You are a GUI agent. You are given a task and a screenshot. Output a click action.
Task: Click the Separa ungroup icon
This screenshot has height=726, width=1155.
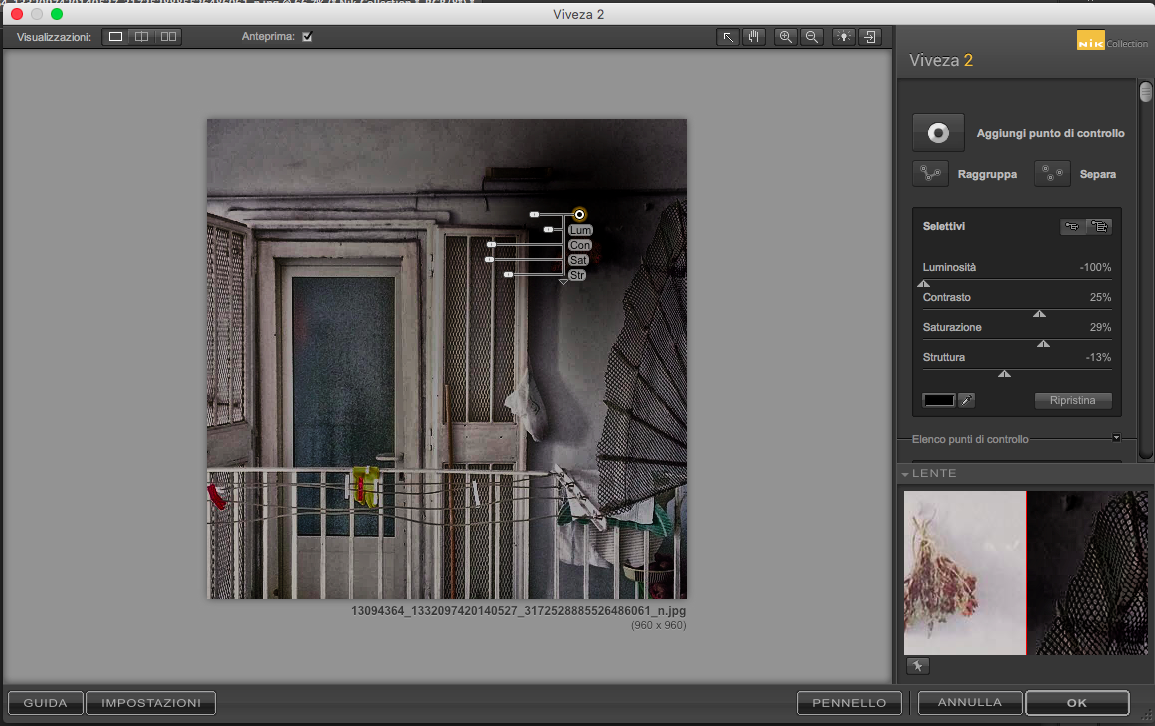(x=1052, y=174)
